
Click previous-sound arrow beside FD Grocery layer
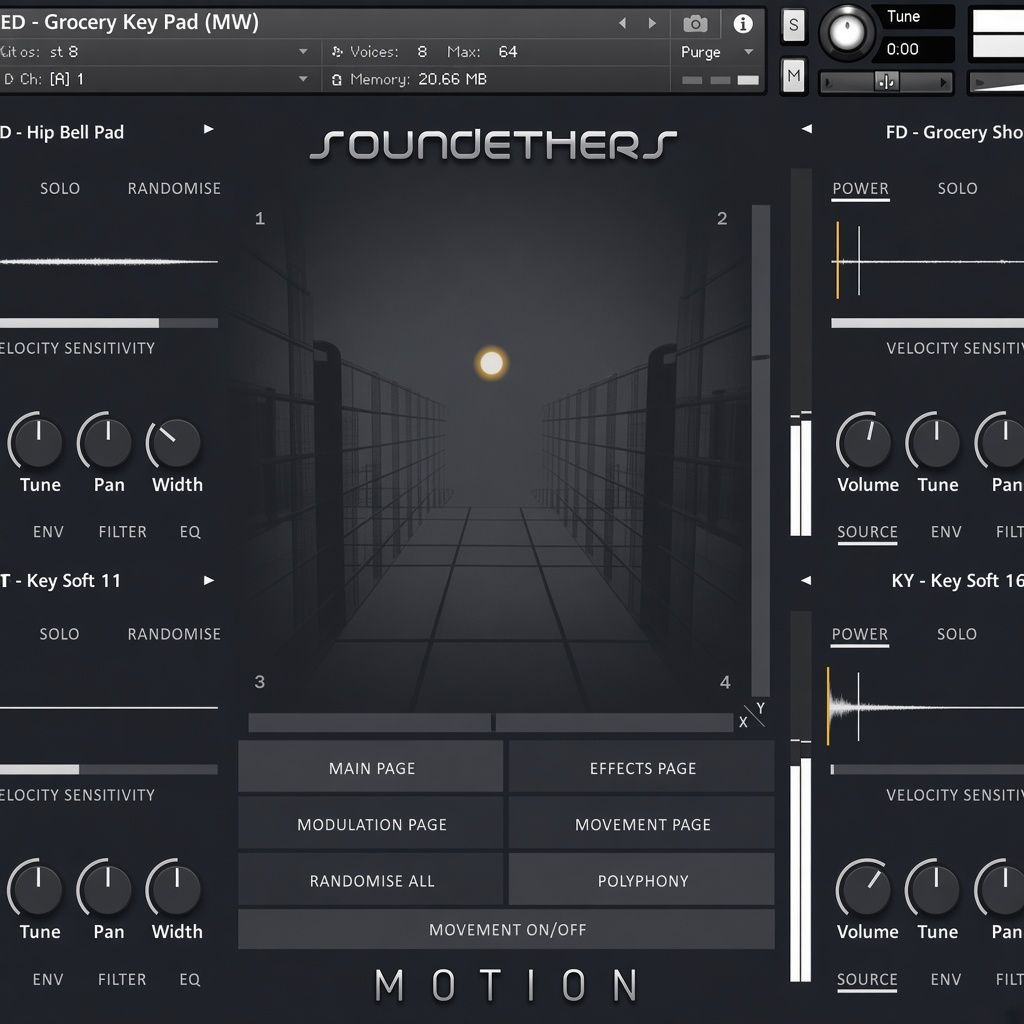pyautogui.click(x=807, y=129)
